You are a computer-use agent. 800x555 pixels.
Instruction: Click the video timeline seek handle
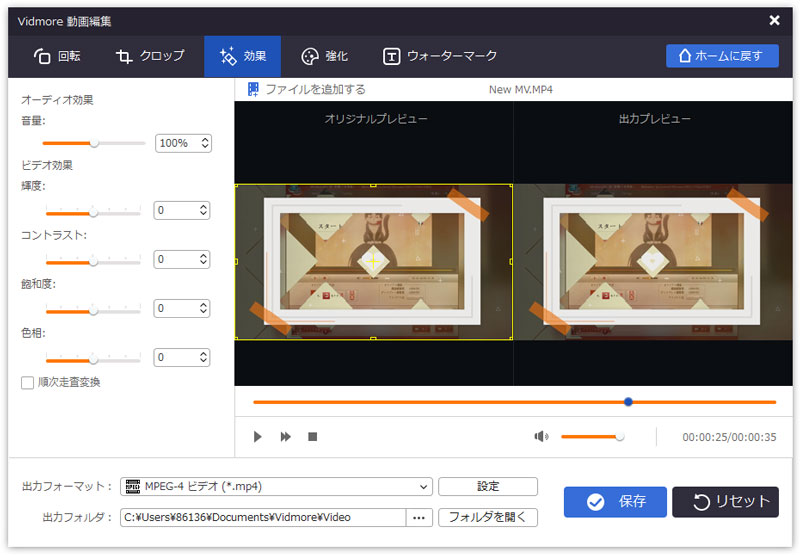click(x=628, y=402)
